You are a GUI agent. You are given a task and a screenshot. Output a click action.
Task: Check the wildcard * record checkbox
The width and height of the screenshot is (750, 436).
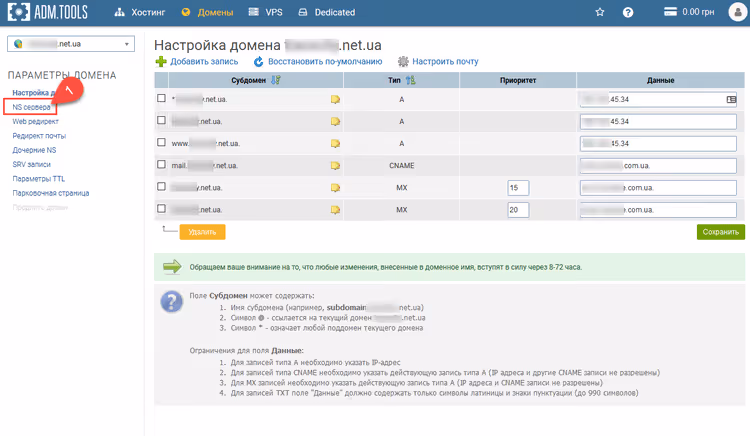coord(162,98)
